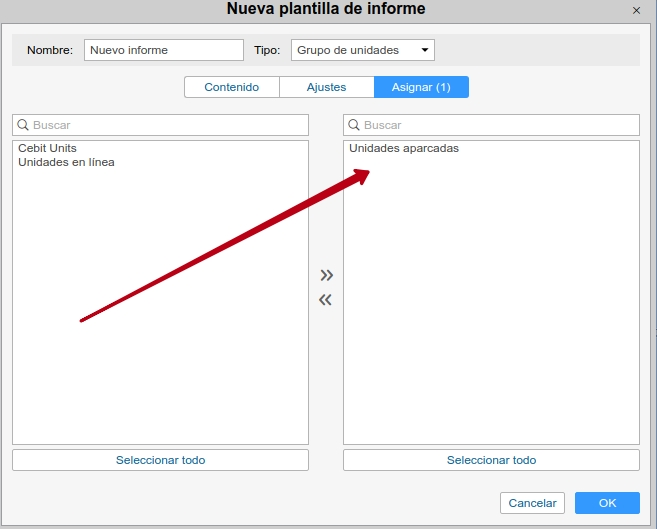Select Unidades en línea in the left list
The height and width of the screenshot is (529, 657).
(66, 162)
